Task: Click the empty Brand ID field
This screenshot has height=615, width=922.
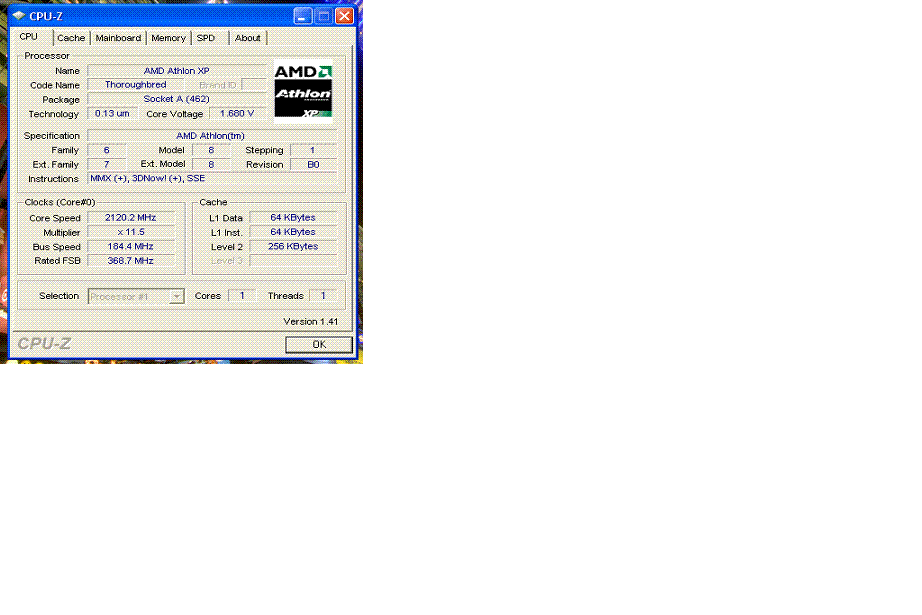Action: pos(254,85)
